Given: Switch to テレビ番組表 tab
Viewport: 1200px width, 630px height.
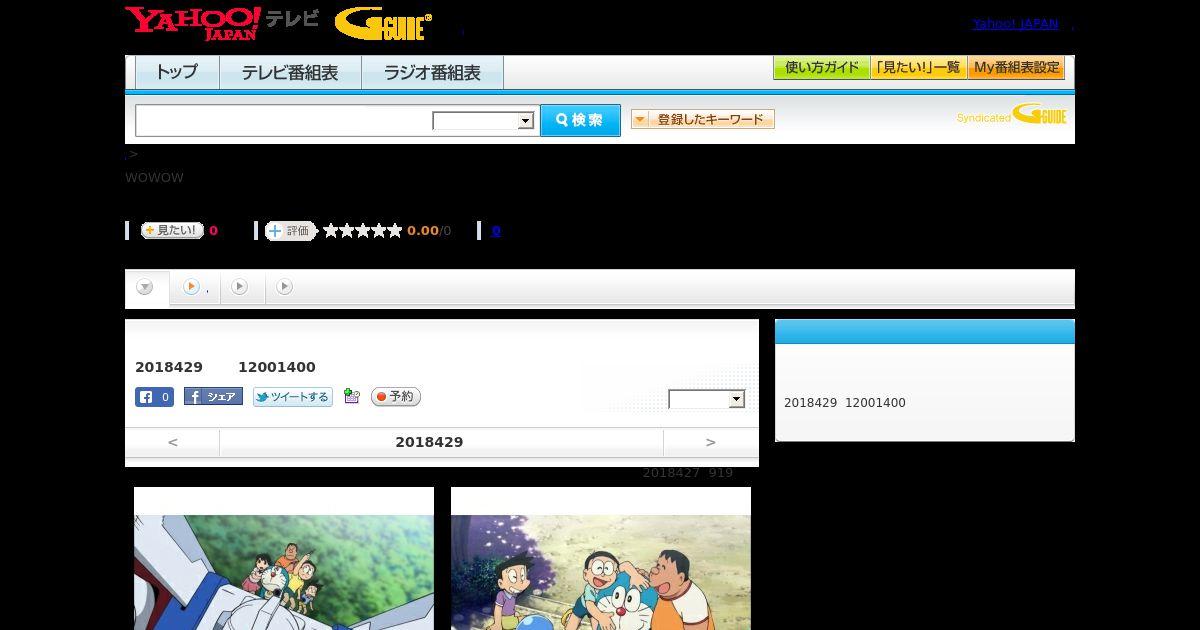Looking at the screenshot, I should point(290,72).
